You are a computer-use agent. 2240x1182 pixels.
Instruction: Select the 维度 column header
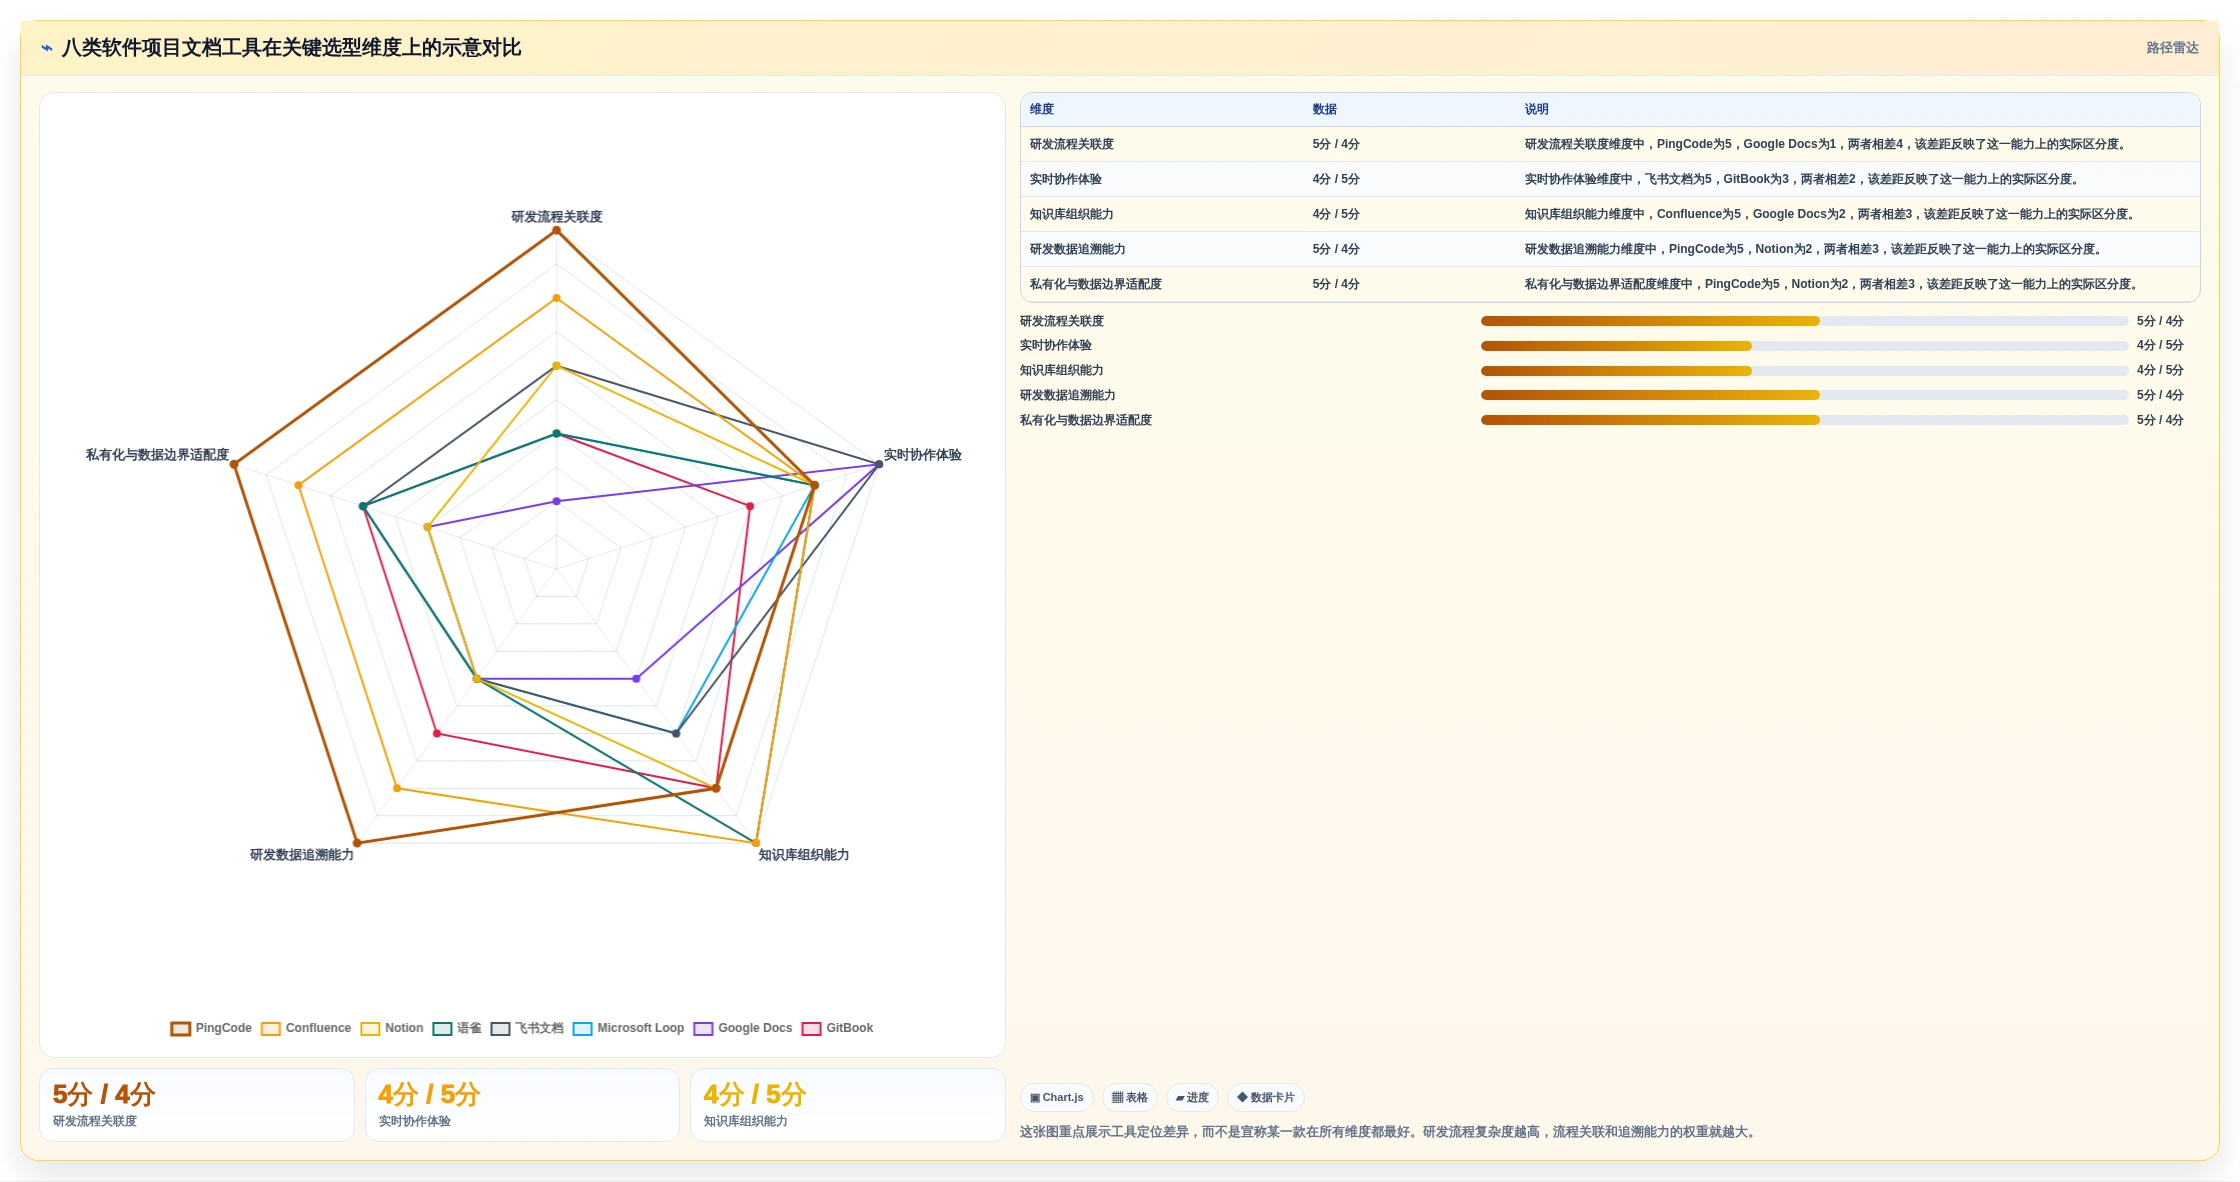1042,109
